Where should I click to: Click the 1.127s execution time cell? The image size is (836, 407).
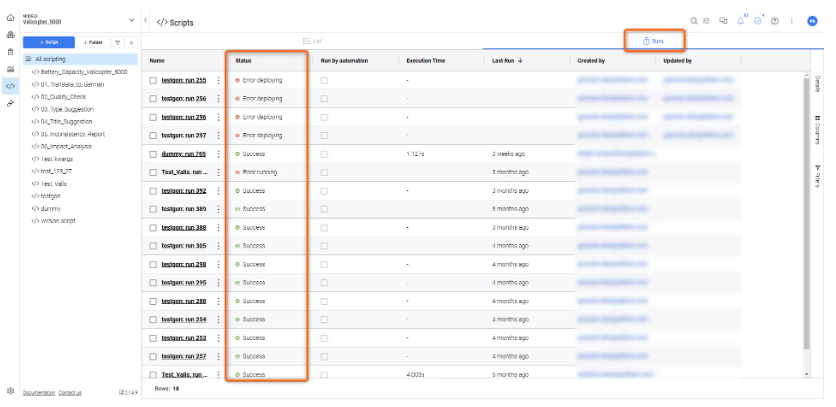pyautogui.click(x=415, y=154)
